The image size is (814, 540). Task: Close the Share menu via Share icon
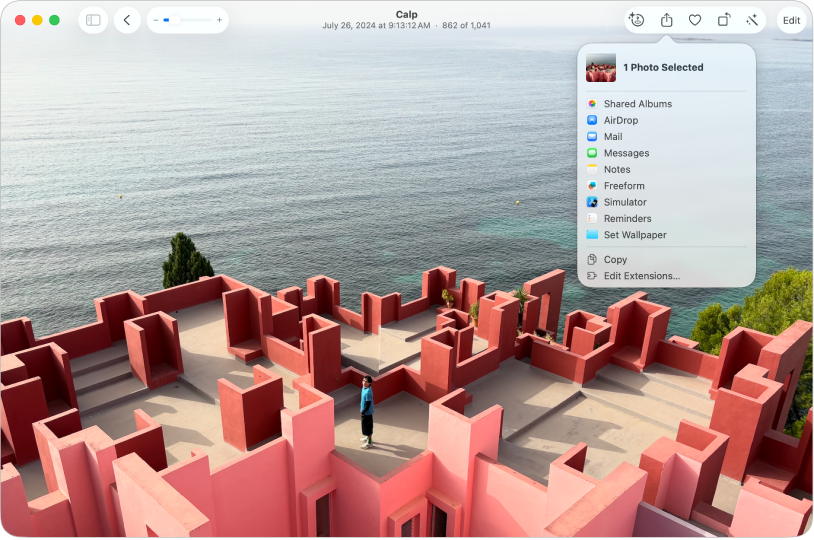click(666, 20)
